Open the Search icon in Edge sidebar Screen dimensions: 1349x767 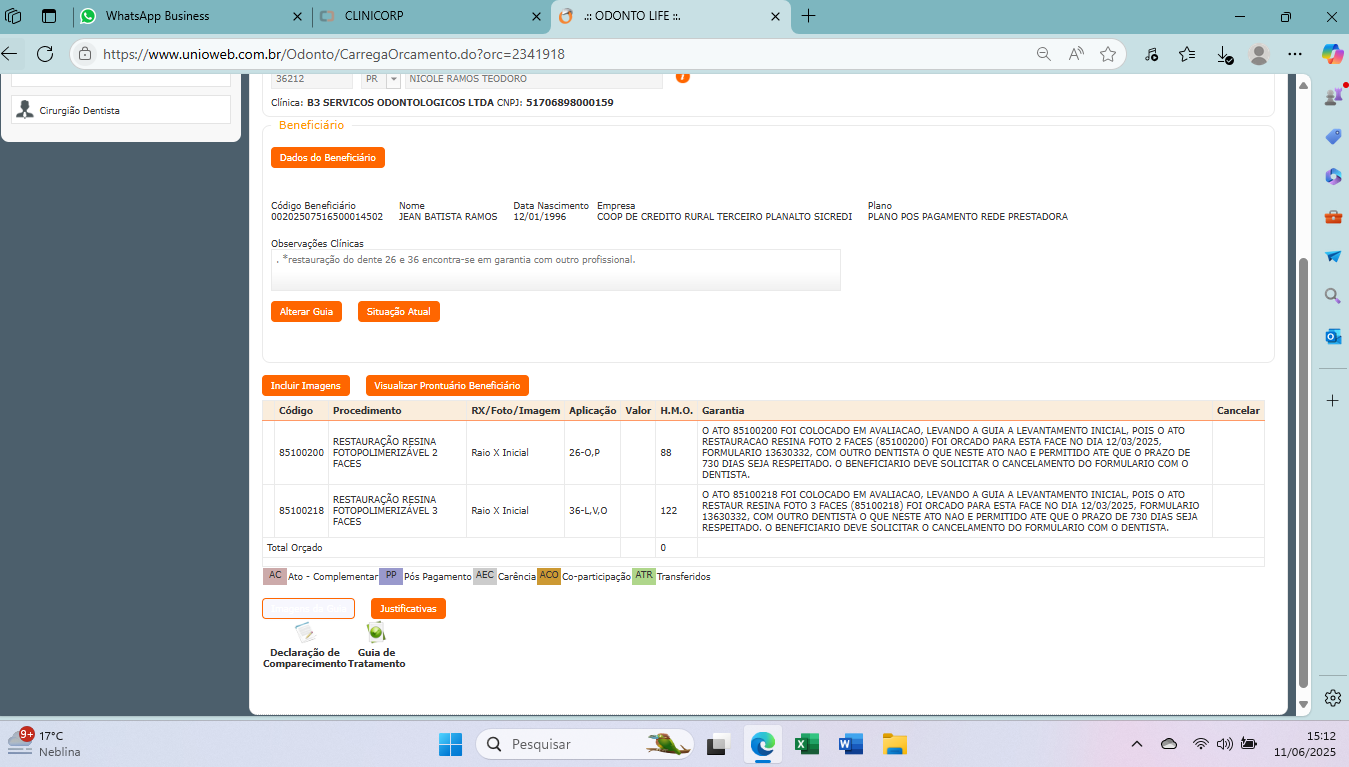click(x=1332, y=296)
